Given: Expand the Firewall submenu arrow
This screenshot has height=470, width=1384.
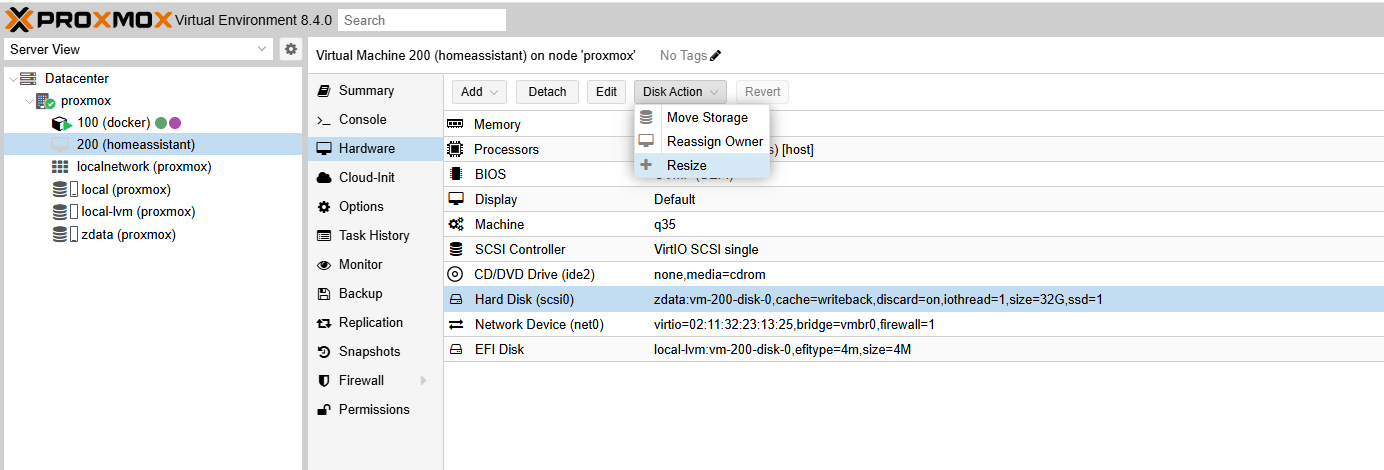Looking at the screenshot, I should coord(423,381).
